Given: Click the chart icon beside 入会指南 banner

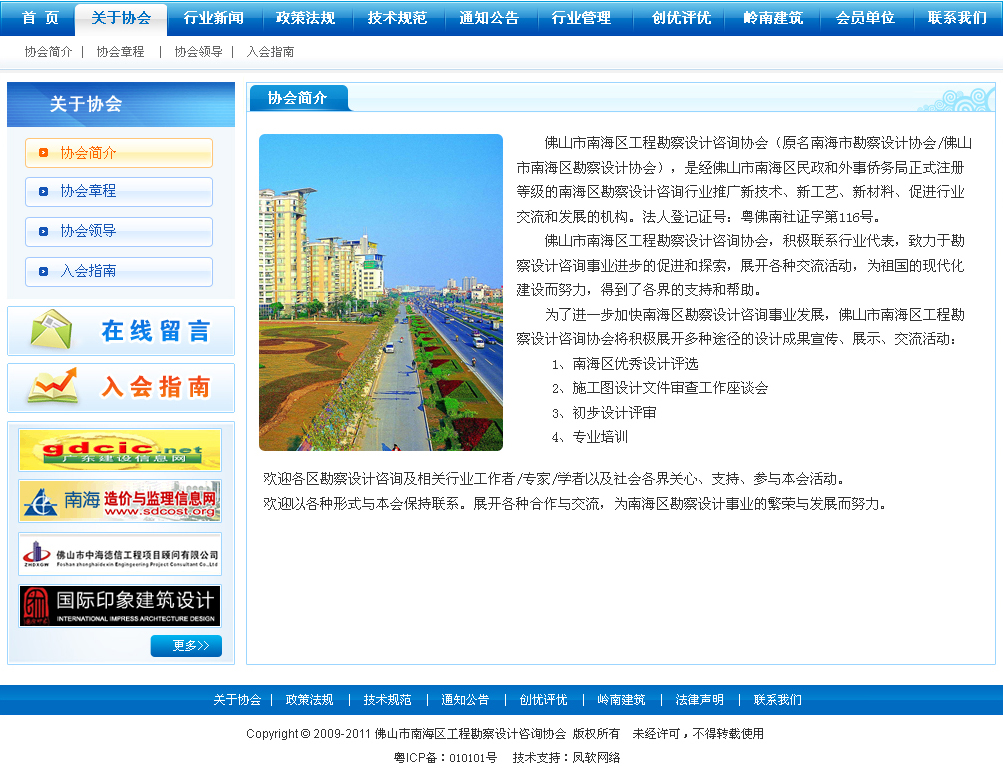Looking at the screenshot, I should [x=52, y=387].
